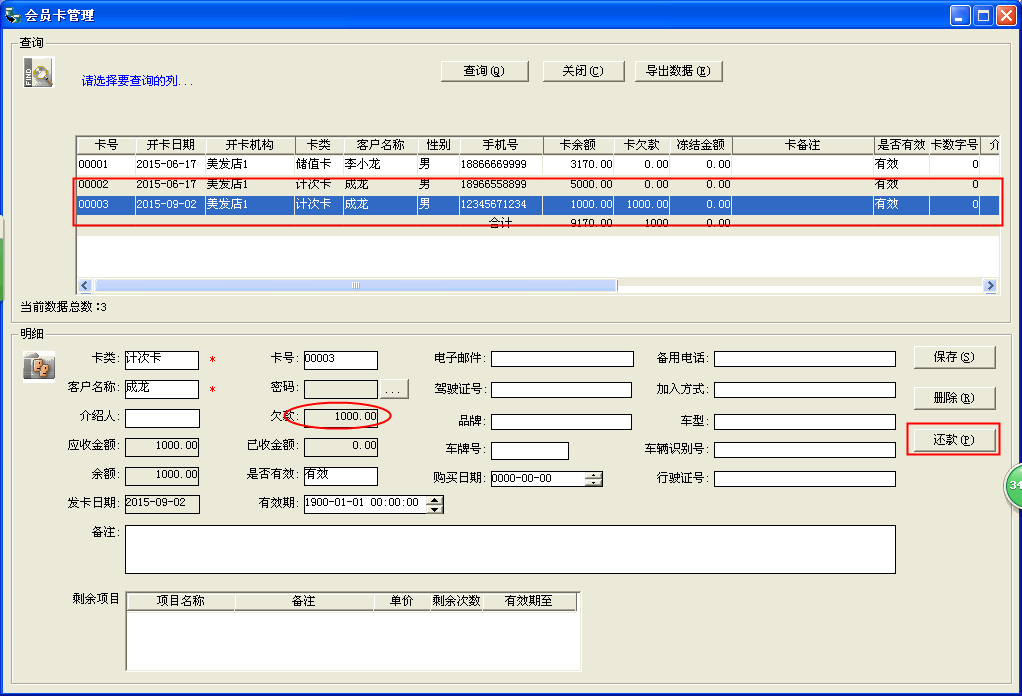Viewport: 1022px width, 696px height.
Task: Click the 开卡机构 column header
Action: (250, 145)
